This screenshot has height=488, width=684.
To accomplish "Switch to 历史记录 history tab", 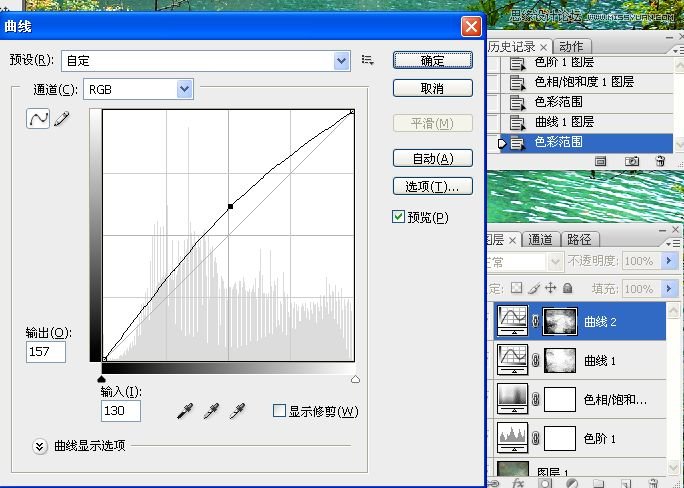I will [x=512, y=46].
